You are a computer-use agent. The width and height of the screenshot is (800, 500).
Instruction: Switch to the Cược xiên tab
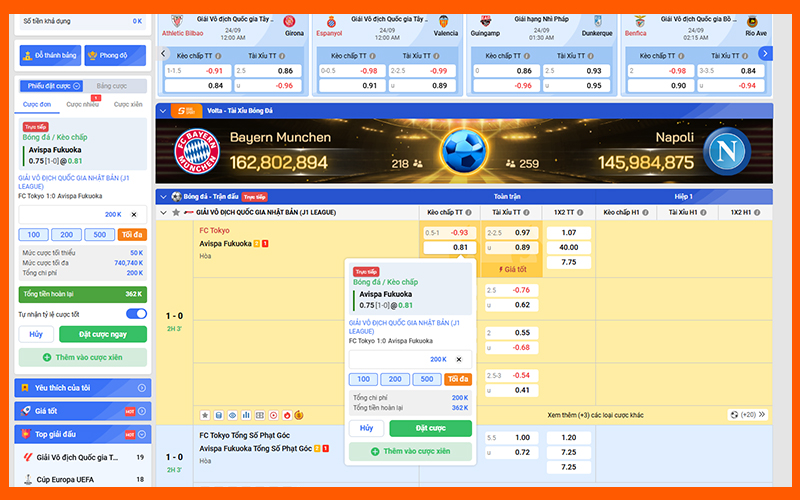(127, 104)
